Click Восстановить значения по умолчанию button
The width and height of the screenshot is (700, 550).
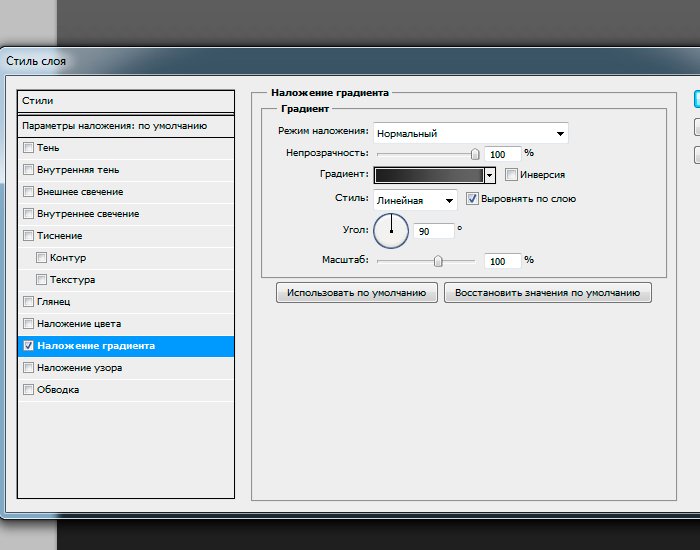click(x=547, y=293)
